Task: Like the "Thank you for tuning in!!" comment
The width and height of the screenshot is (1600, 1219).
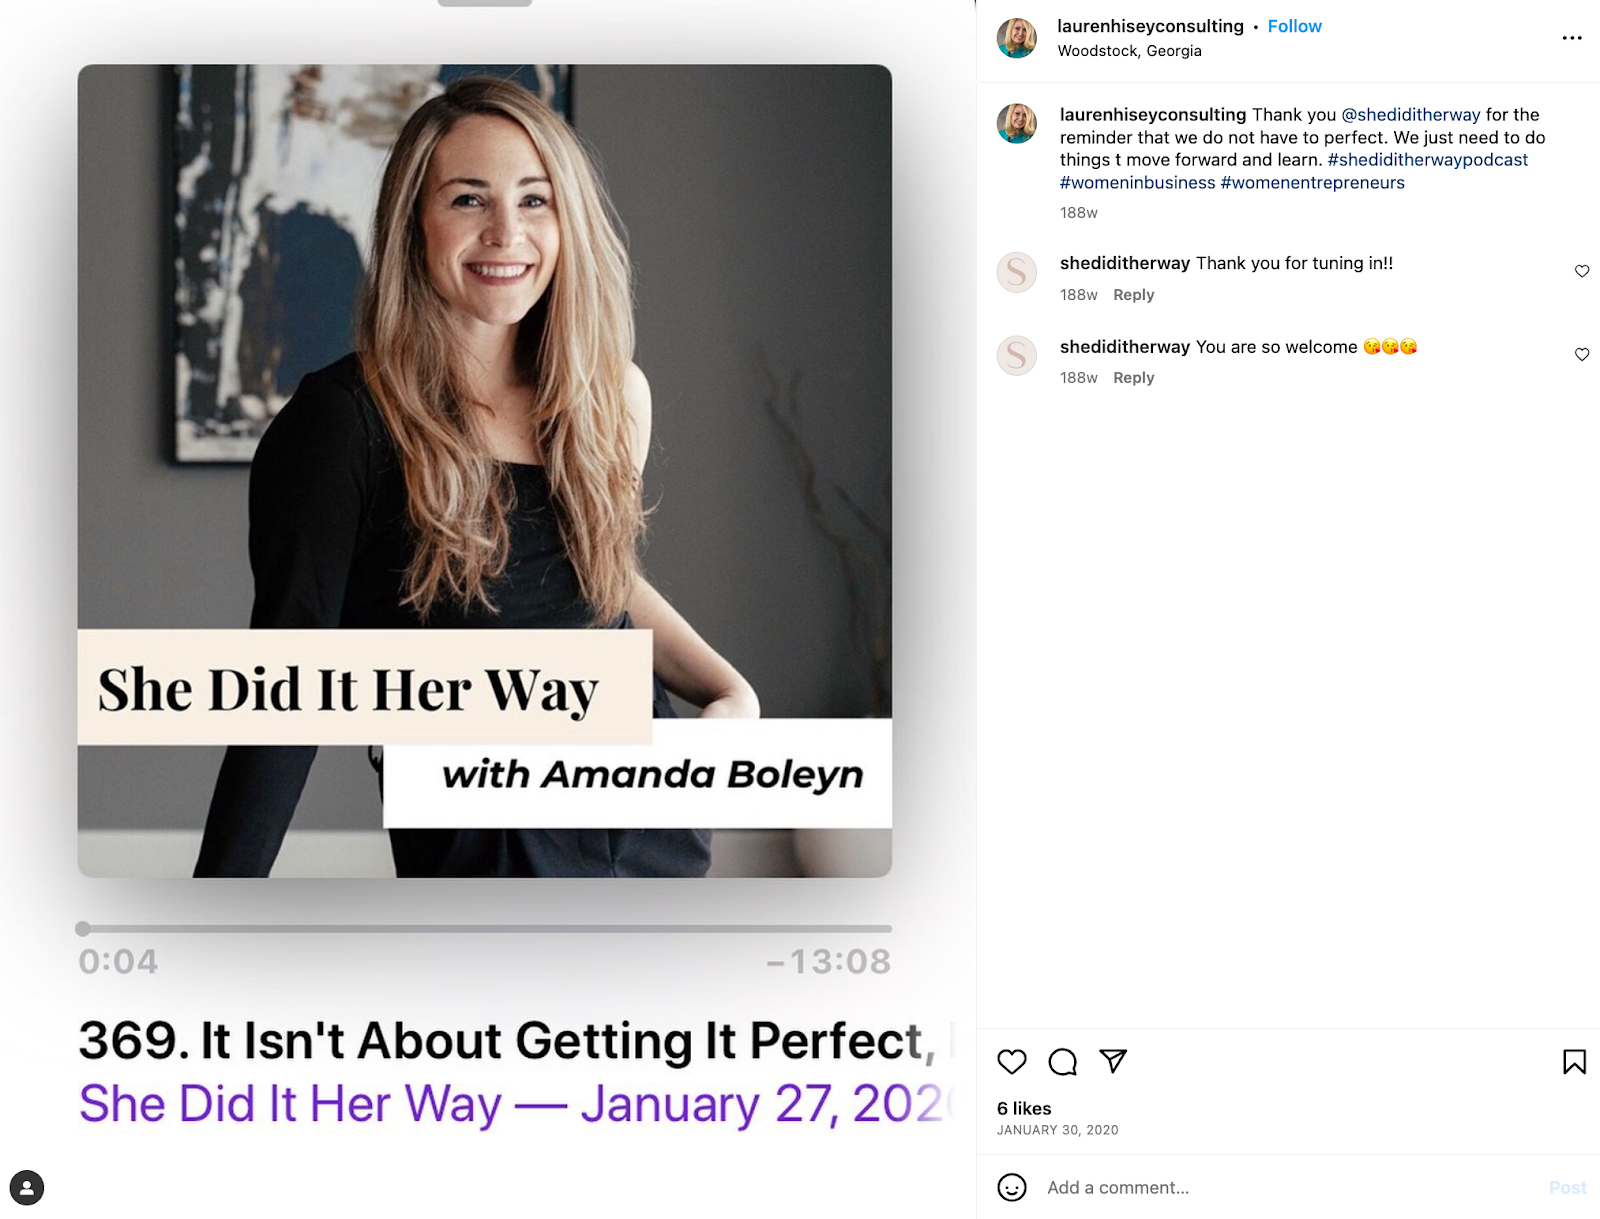Action: 1582,271
